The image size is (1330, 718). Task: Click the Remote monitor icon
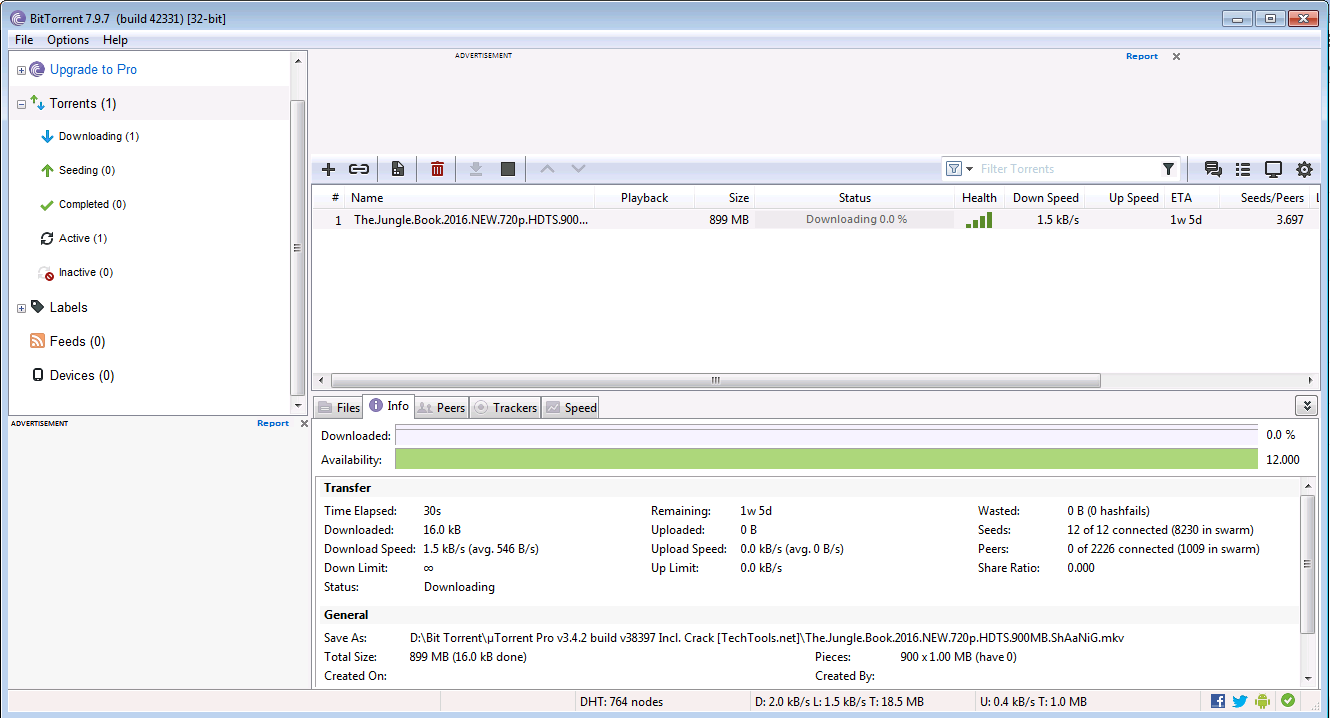[1273, 169]
